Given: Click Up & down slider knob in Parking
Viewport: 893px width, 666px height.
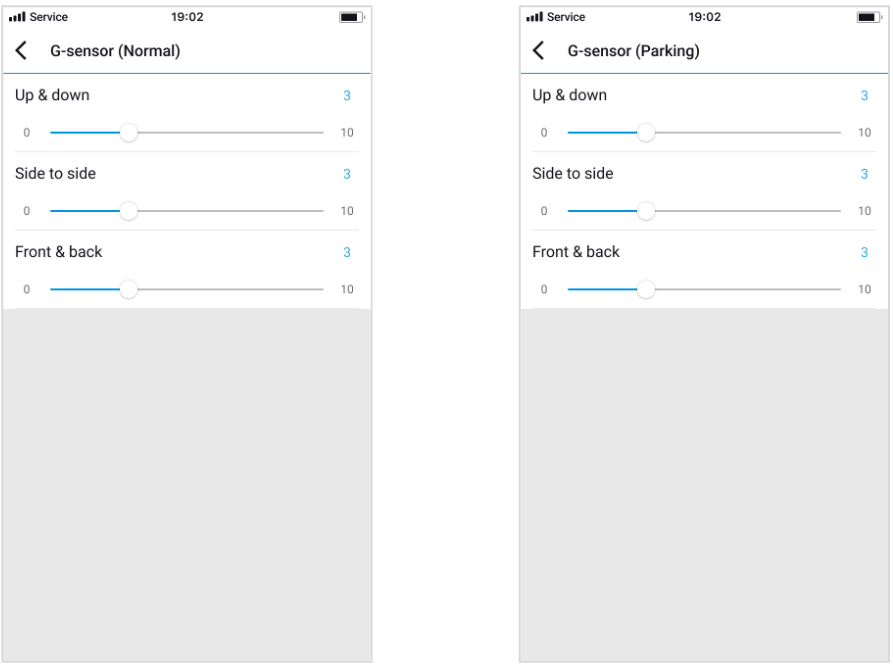Looking at the screenshot, I should 646,133.
